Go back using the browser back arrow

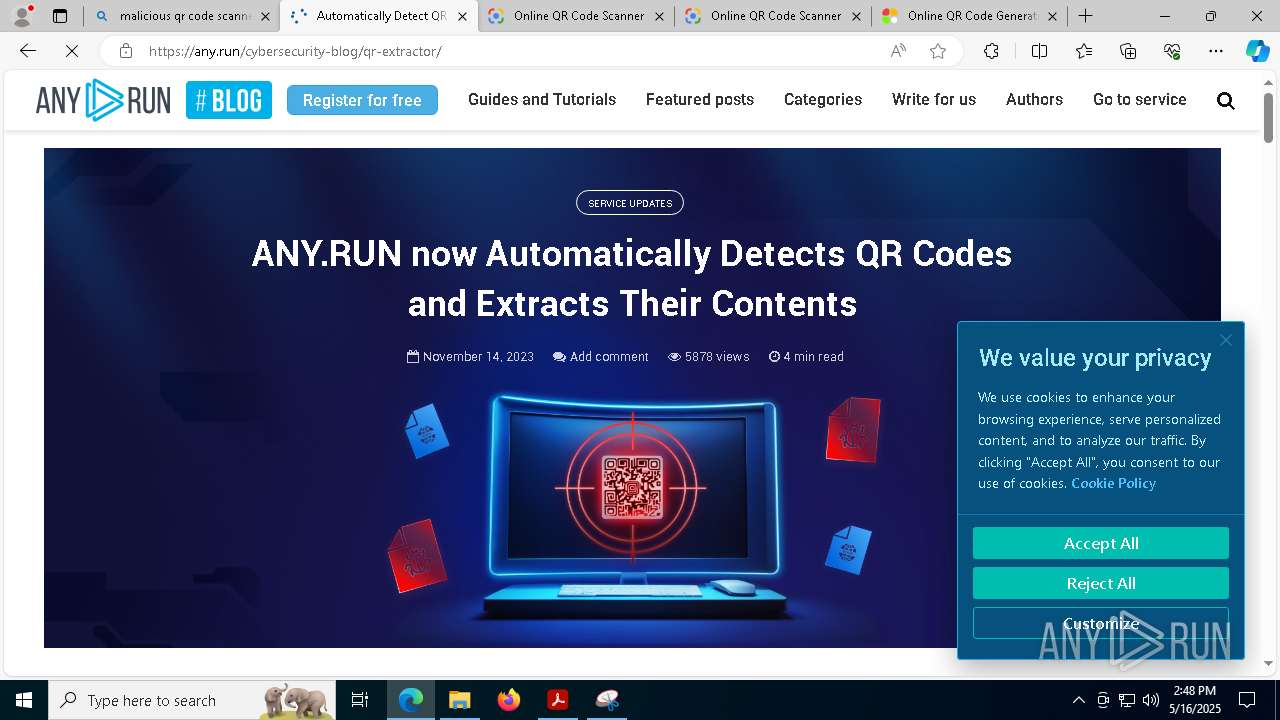[28, 51]
